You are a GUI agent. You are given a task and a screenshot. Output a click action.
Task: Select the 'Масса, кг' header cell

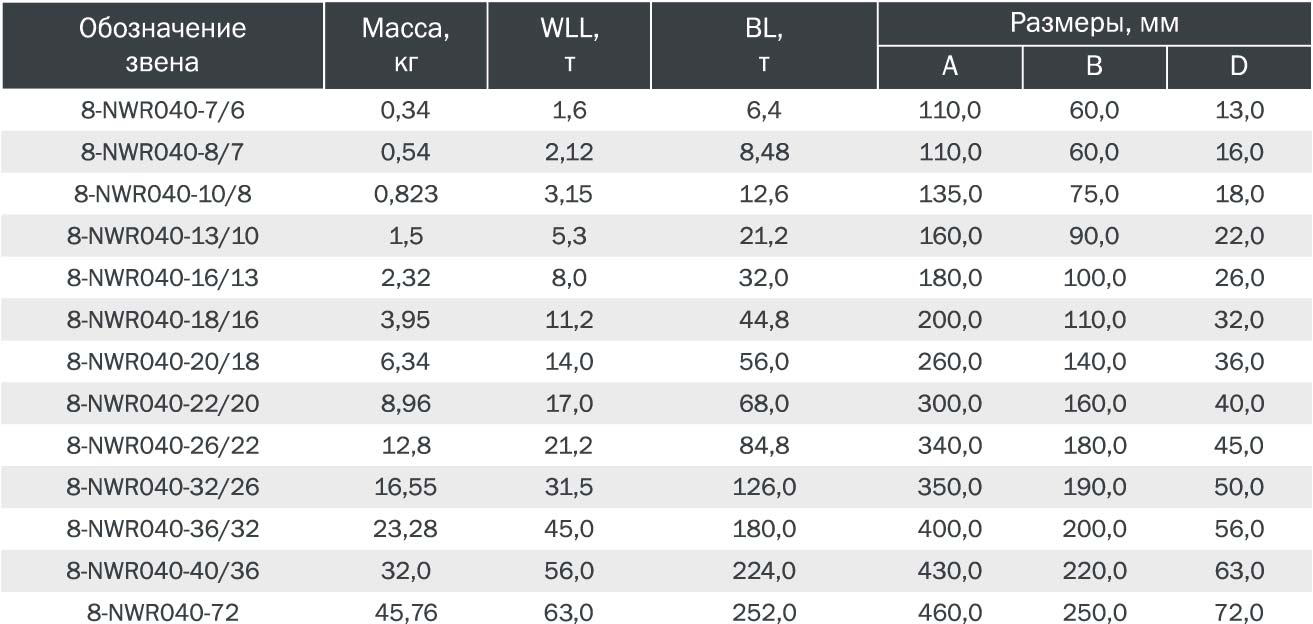tap(406, 45)
